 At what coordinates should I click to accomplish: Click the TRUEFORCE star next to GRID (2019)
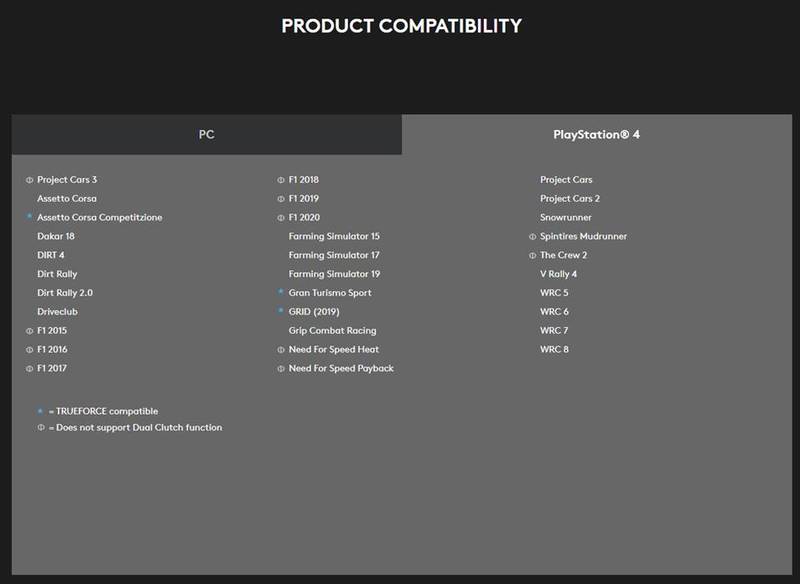tap(281, 311)
